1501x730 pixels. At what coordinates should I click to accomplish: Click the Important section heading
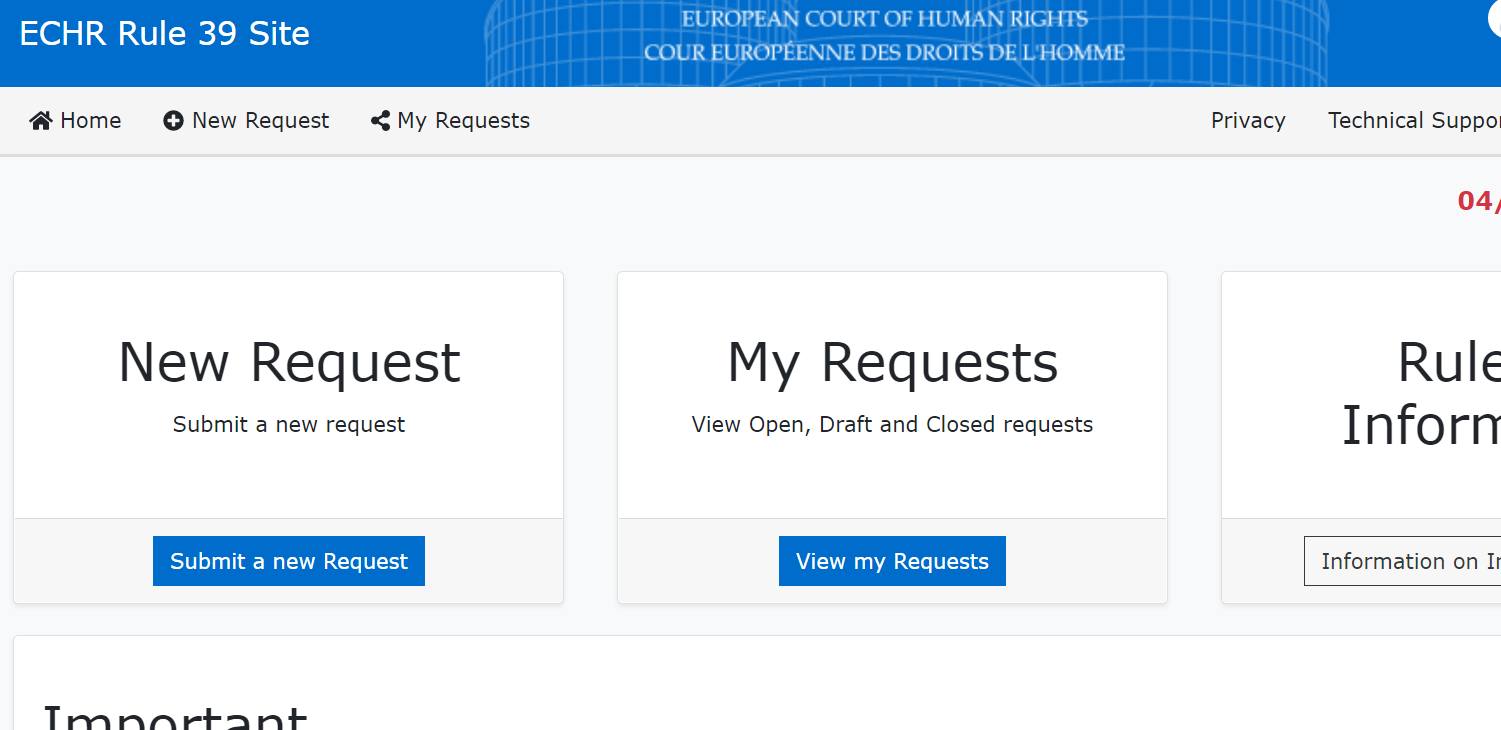[x=175, y=717]
